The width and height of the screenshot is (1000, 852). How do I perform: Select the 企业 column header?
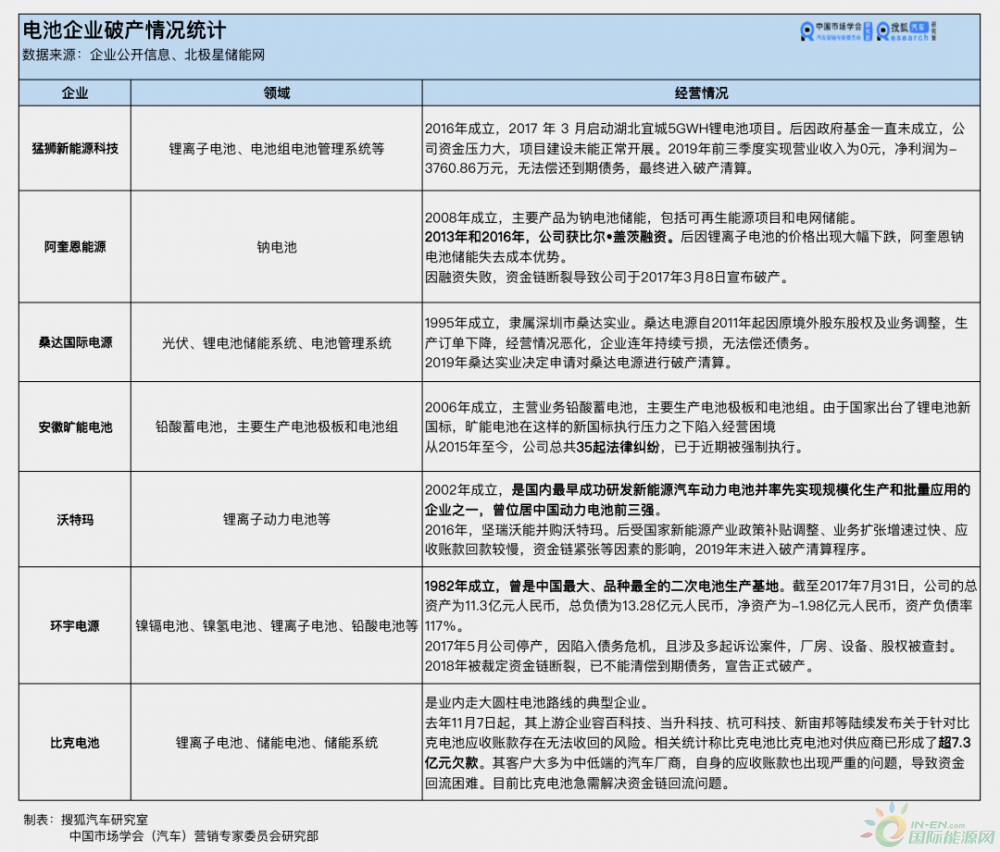75,93
